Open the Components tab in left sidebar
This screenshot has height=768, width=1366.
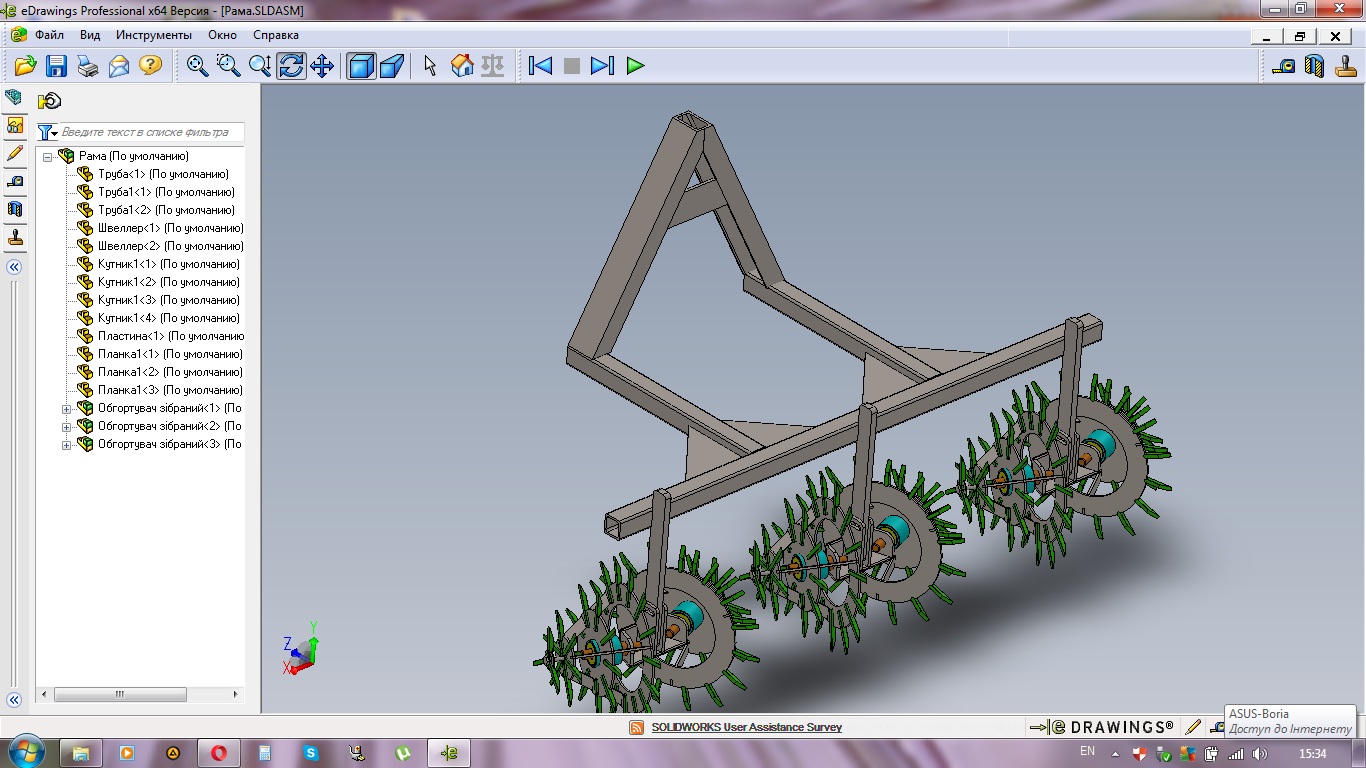(14, 97)
